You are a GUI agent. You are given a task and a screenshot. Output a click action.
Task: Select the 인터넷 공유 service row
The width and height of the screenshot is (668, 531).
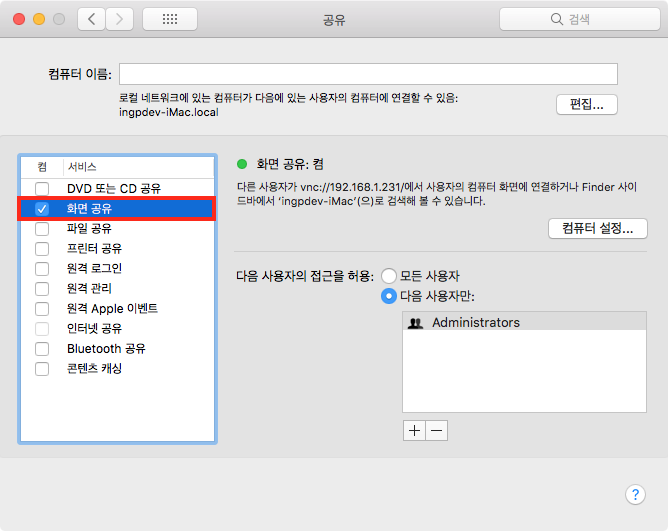117,329
